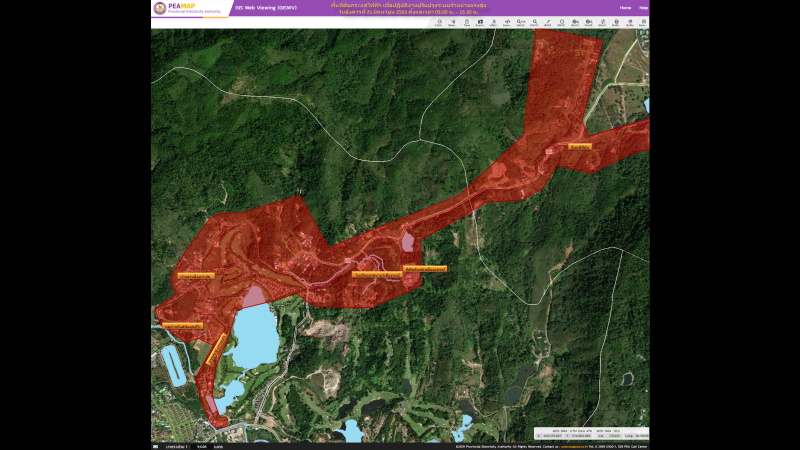Click the PEAMAP logo
The image size is (800, 450).
tap(188, 8)
